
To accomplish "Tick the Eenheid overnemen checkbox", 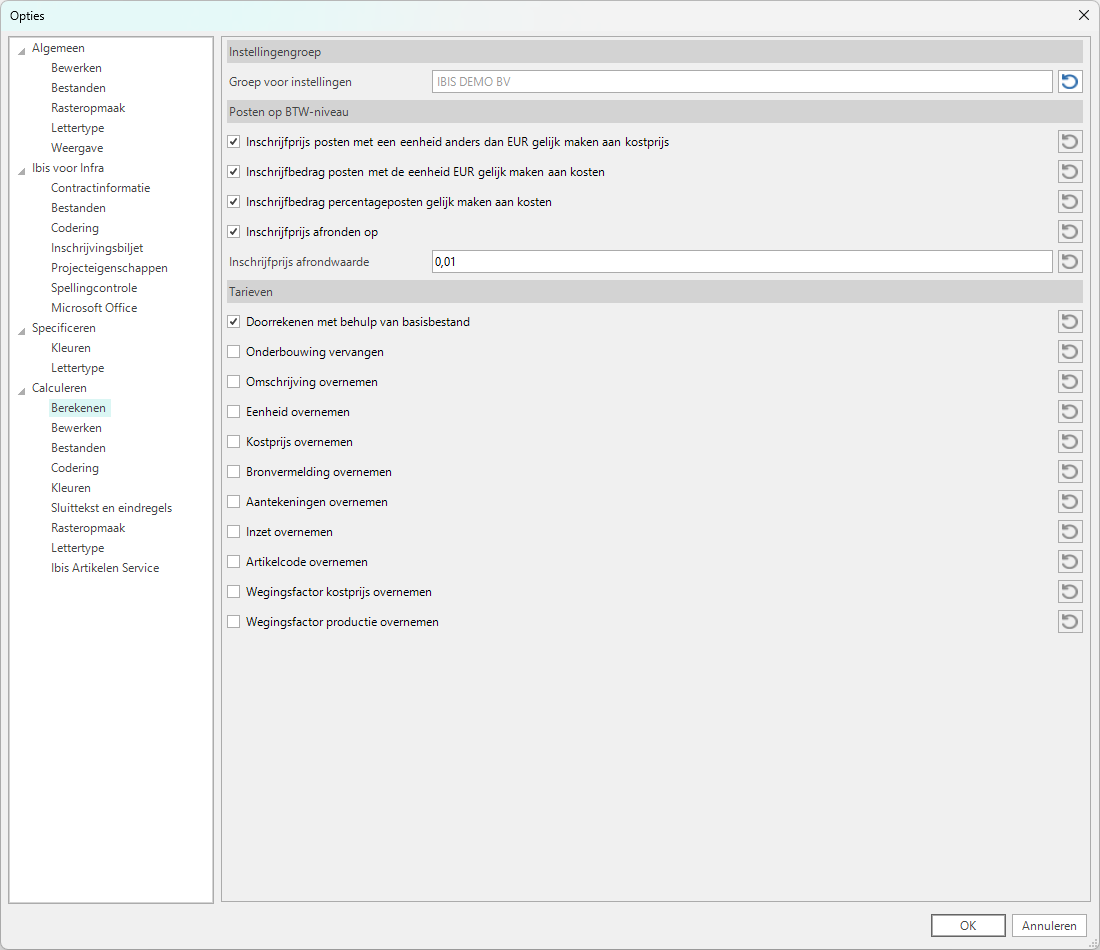I will [x=234, y=412].
